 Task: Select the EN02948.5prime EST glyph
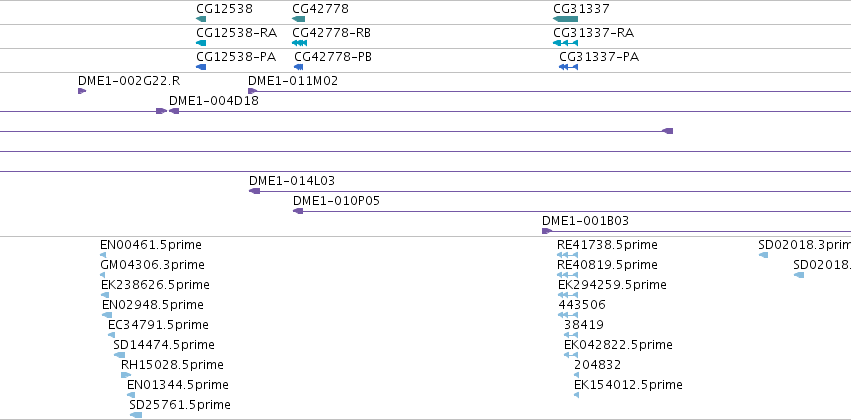coord(107,315)
